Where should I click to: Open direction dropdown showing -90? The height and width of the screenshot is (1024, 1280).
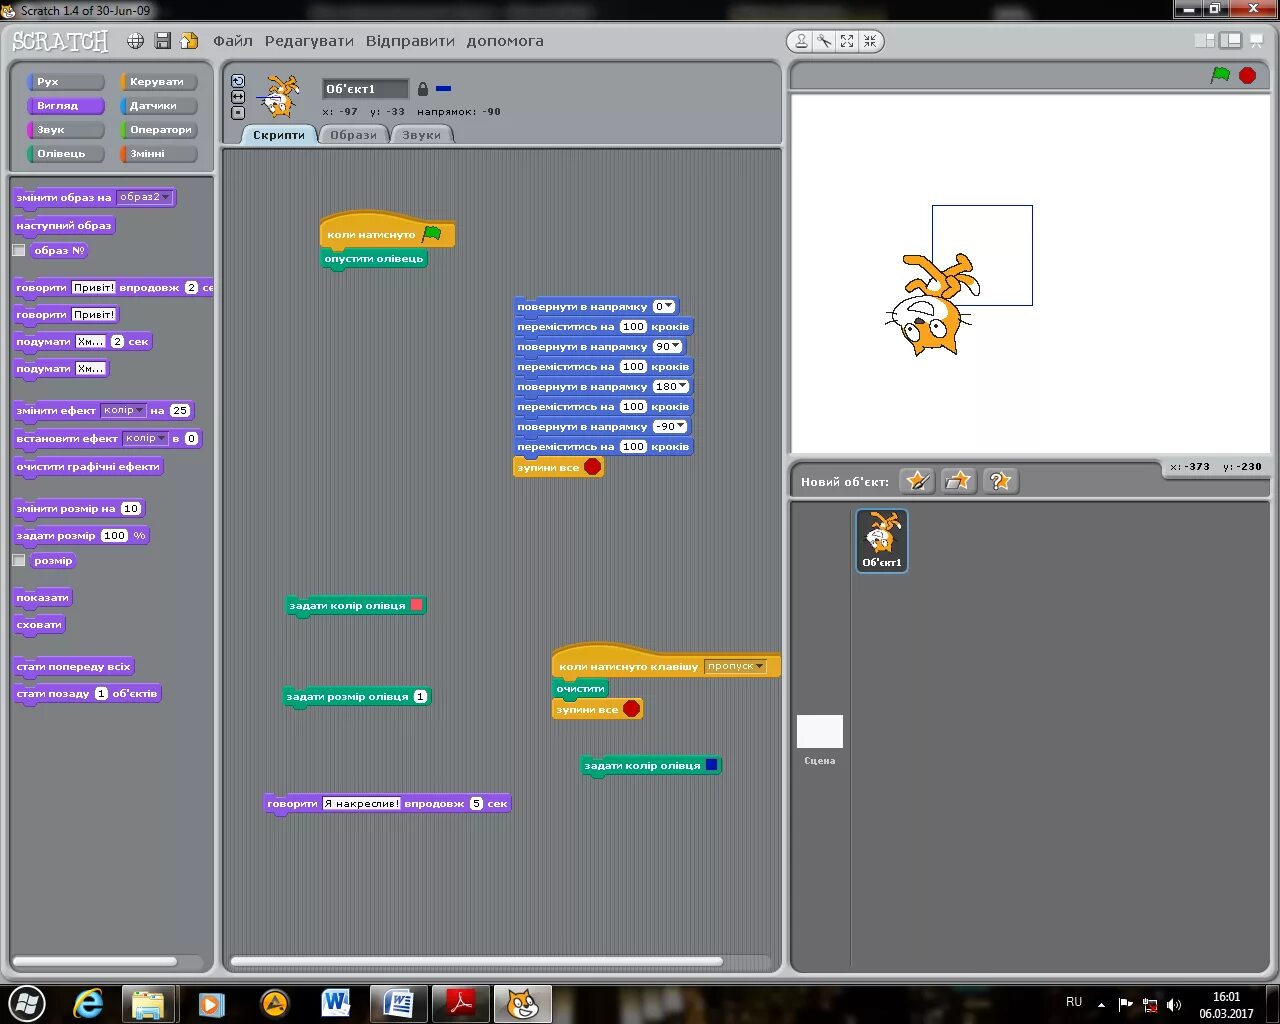(x=670, y=426)
